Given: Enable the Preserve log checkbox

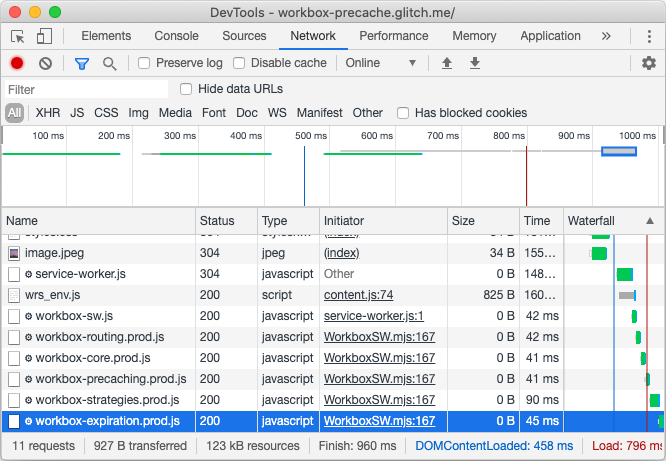Looking at the screenshot, I should click(x=144, y=63).
